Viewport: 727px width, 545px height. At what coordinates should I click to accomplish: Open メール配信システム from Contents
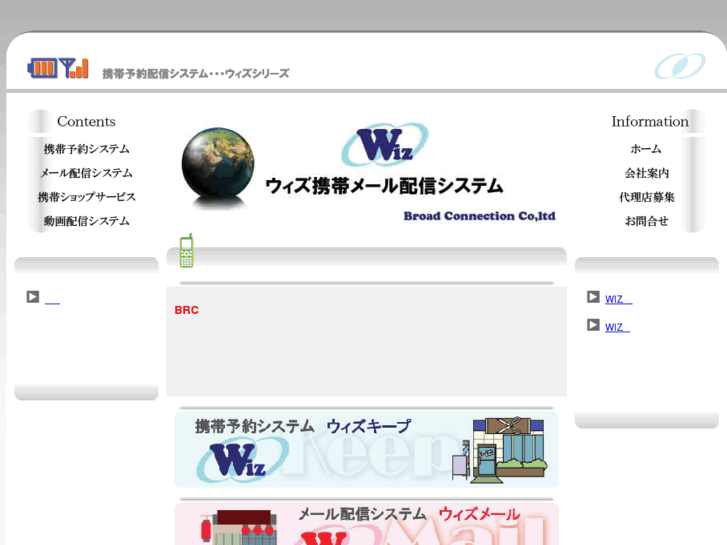pos(86,173)
